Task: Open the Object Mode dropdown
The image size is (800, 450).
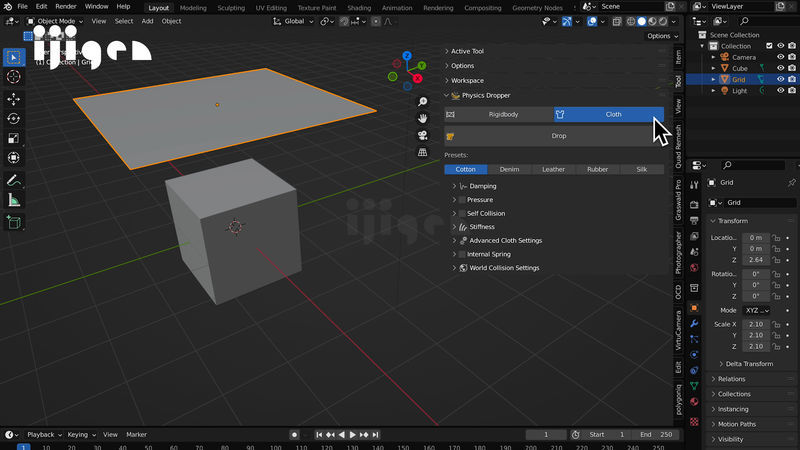Action: point(55,21)
